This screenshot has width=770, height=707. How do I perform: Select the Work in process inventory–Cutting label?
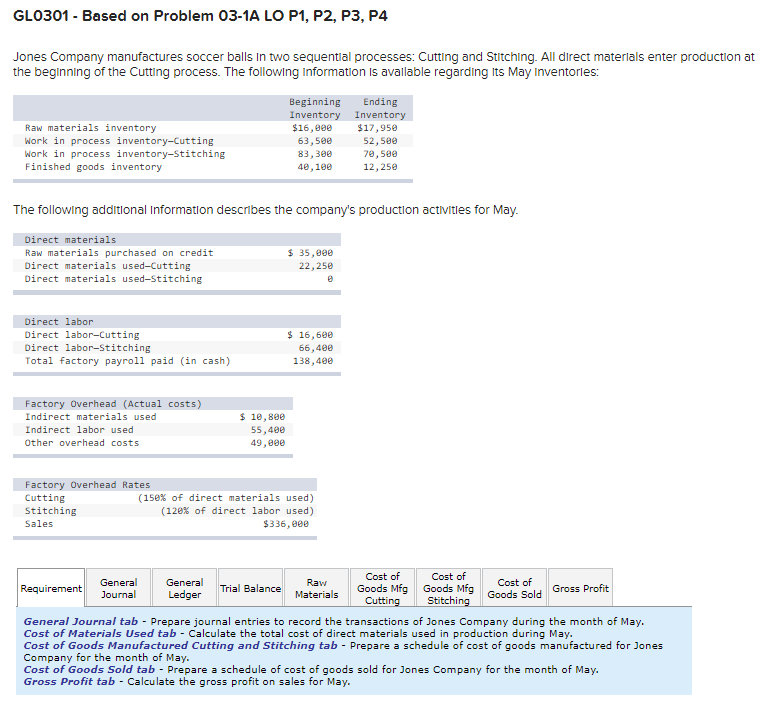tap(119, 141)
